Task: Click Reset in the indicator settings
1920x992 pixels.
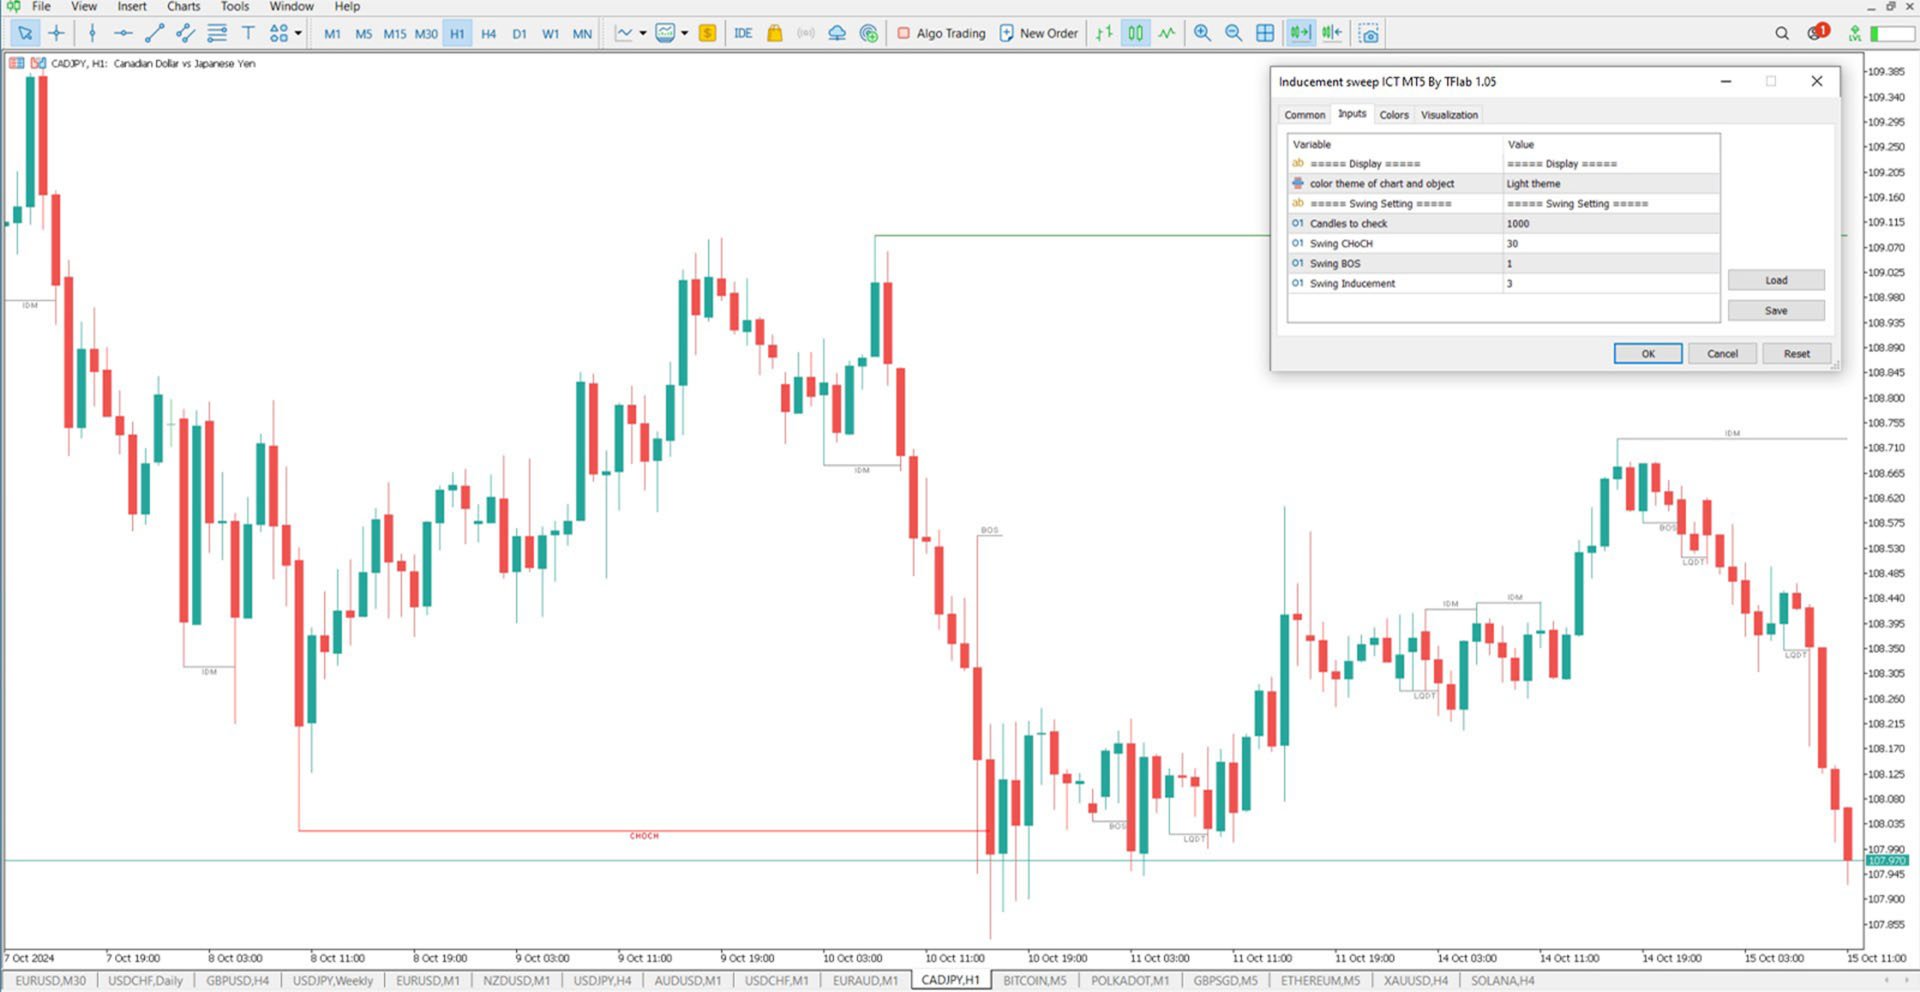Action: coord(1796,353)
